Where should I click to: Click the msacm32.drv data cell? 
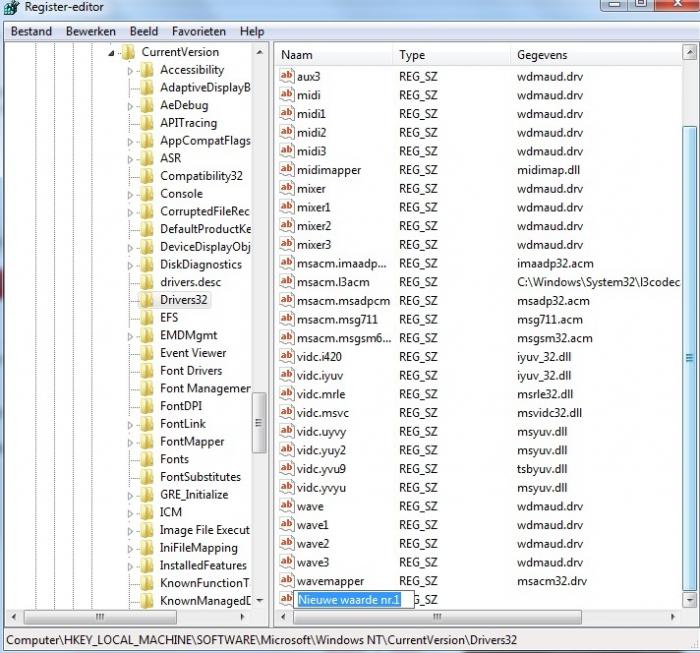point(552,581)
